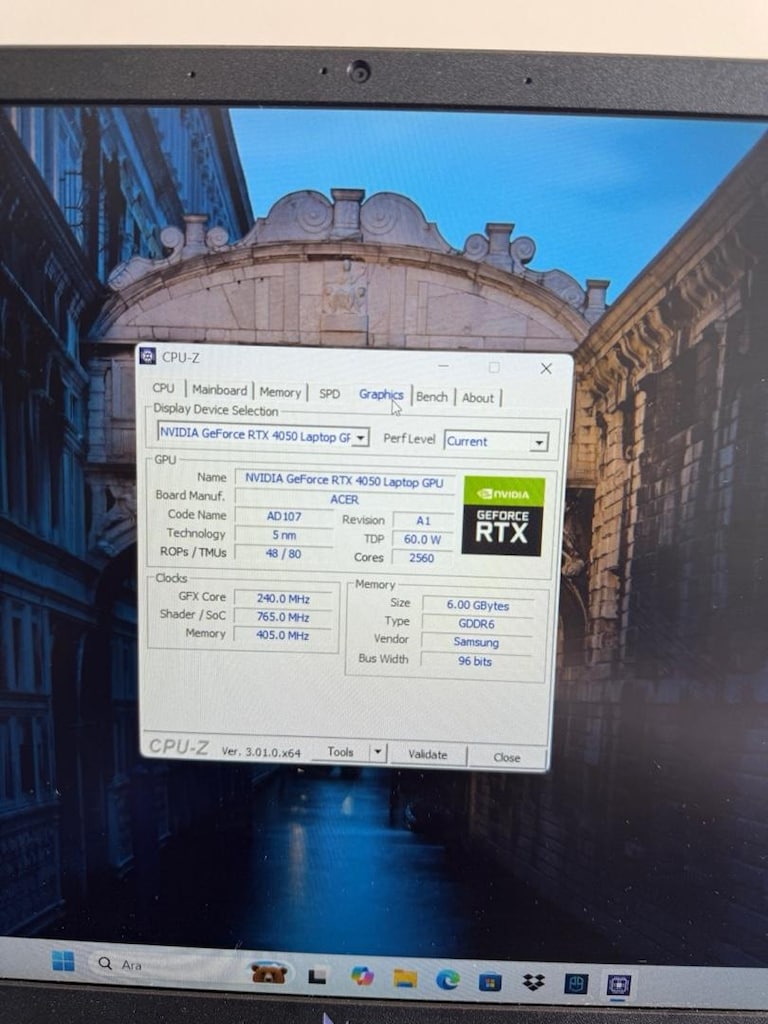Click the Close button at bottom

coord(507,758)
